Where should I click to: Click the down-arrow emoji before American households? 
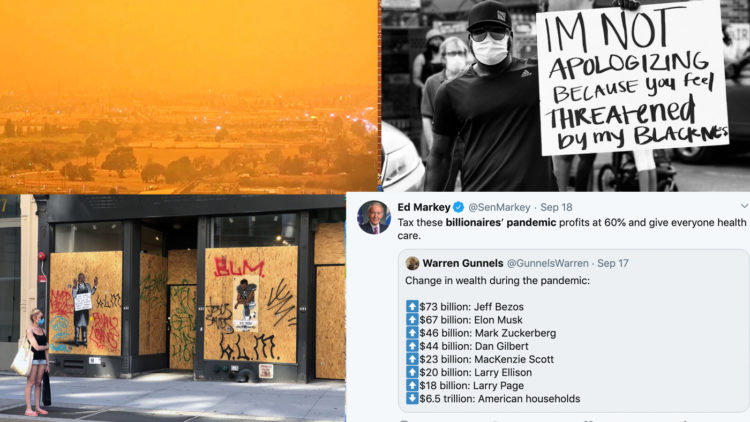click(412, 398)
